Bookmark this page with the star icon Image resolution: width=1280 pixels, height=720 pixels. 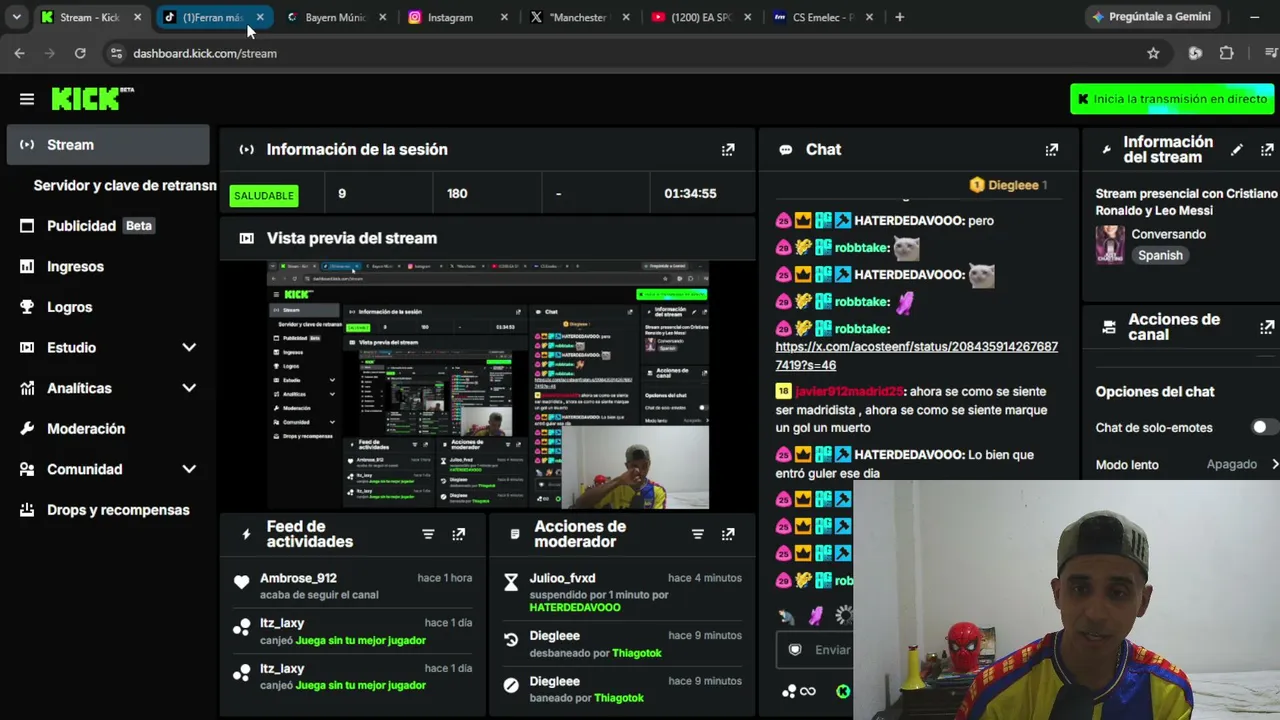pos(1153,53)
